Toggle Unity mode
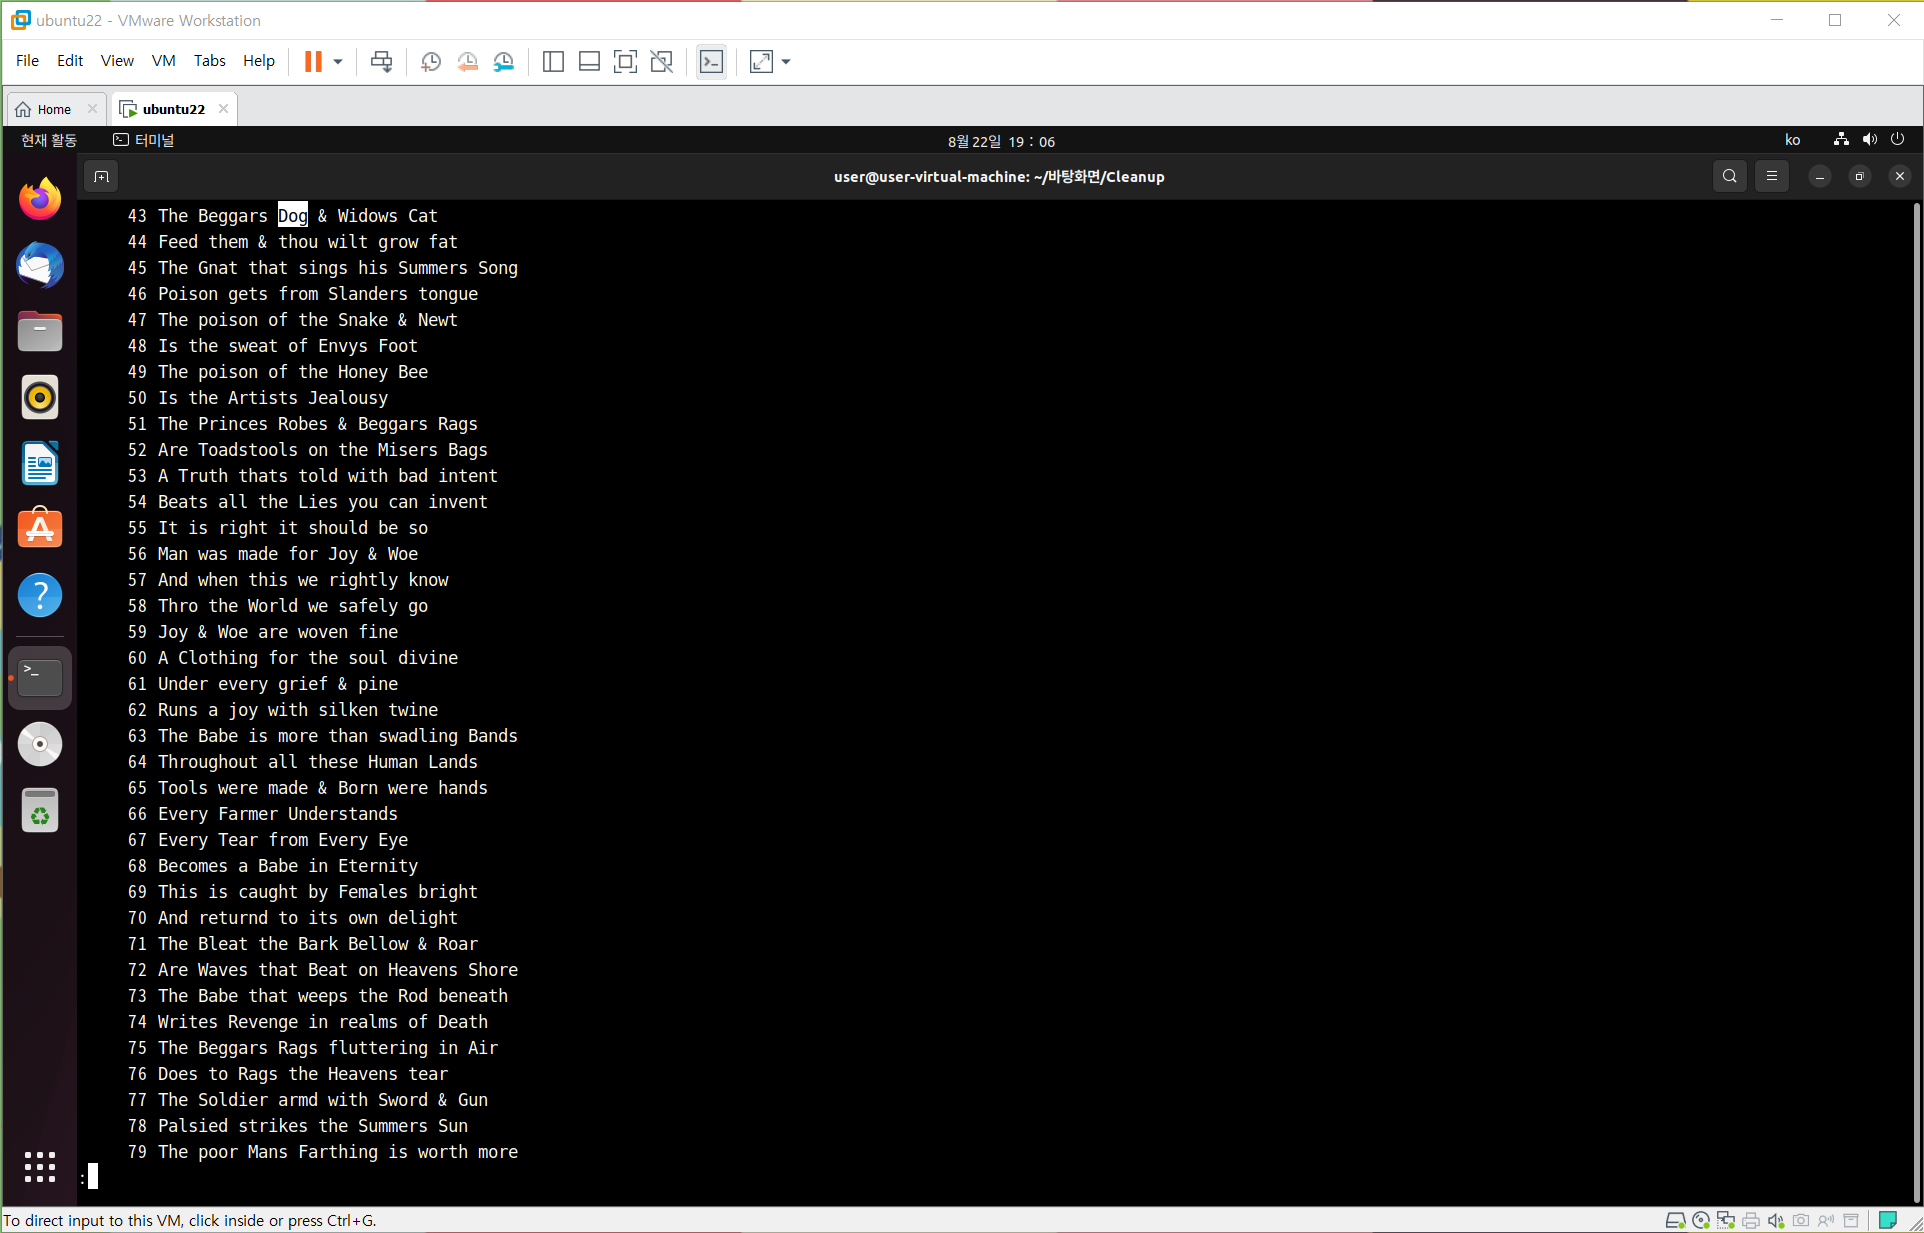Screen dimensions: 1924x1233 [661, 62]
